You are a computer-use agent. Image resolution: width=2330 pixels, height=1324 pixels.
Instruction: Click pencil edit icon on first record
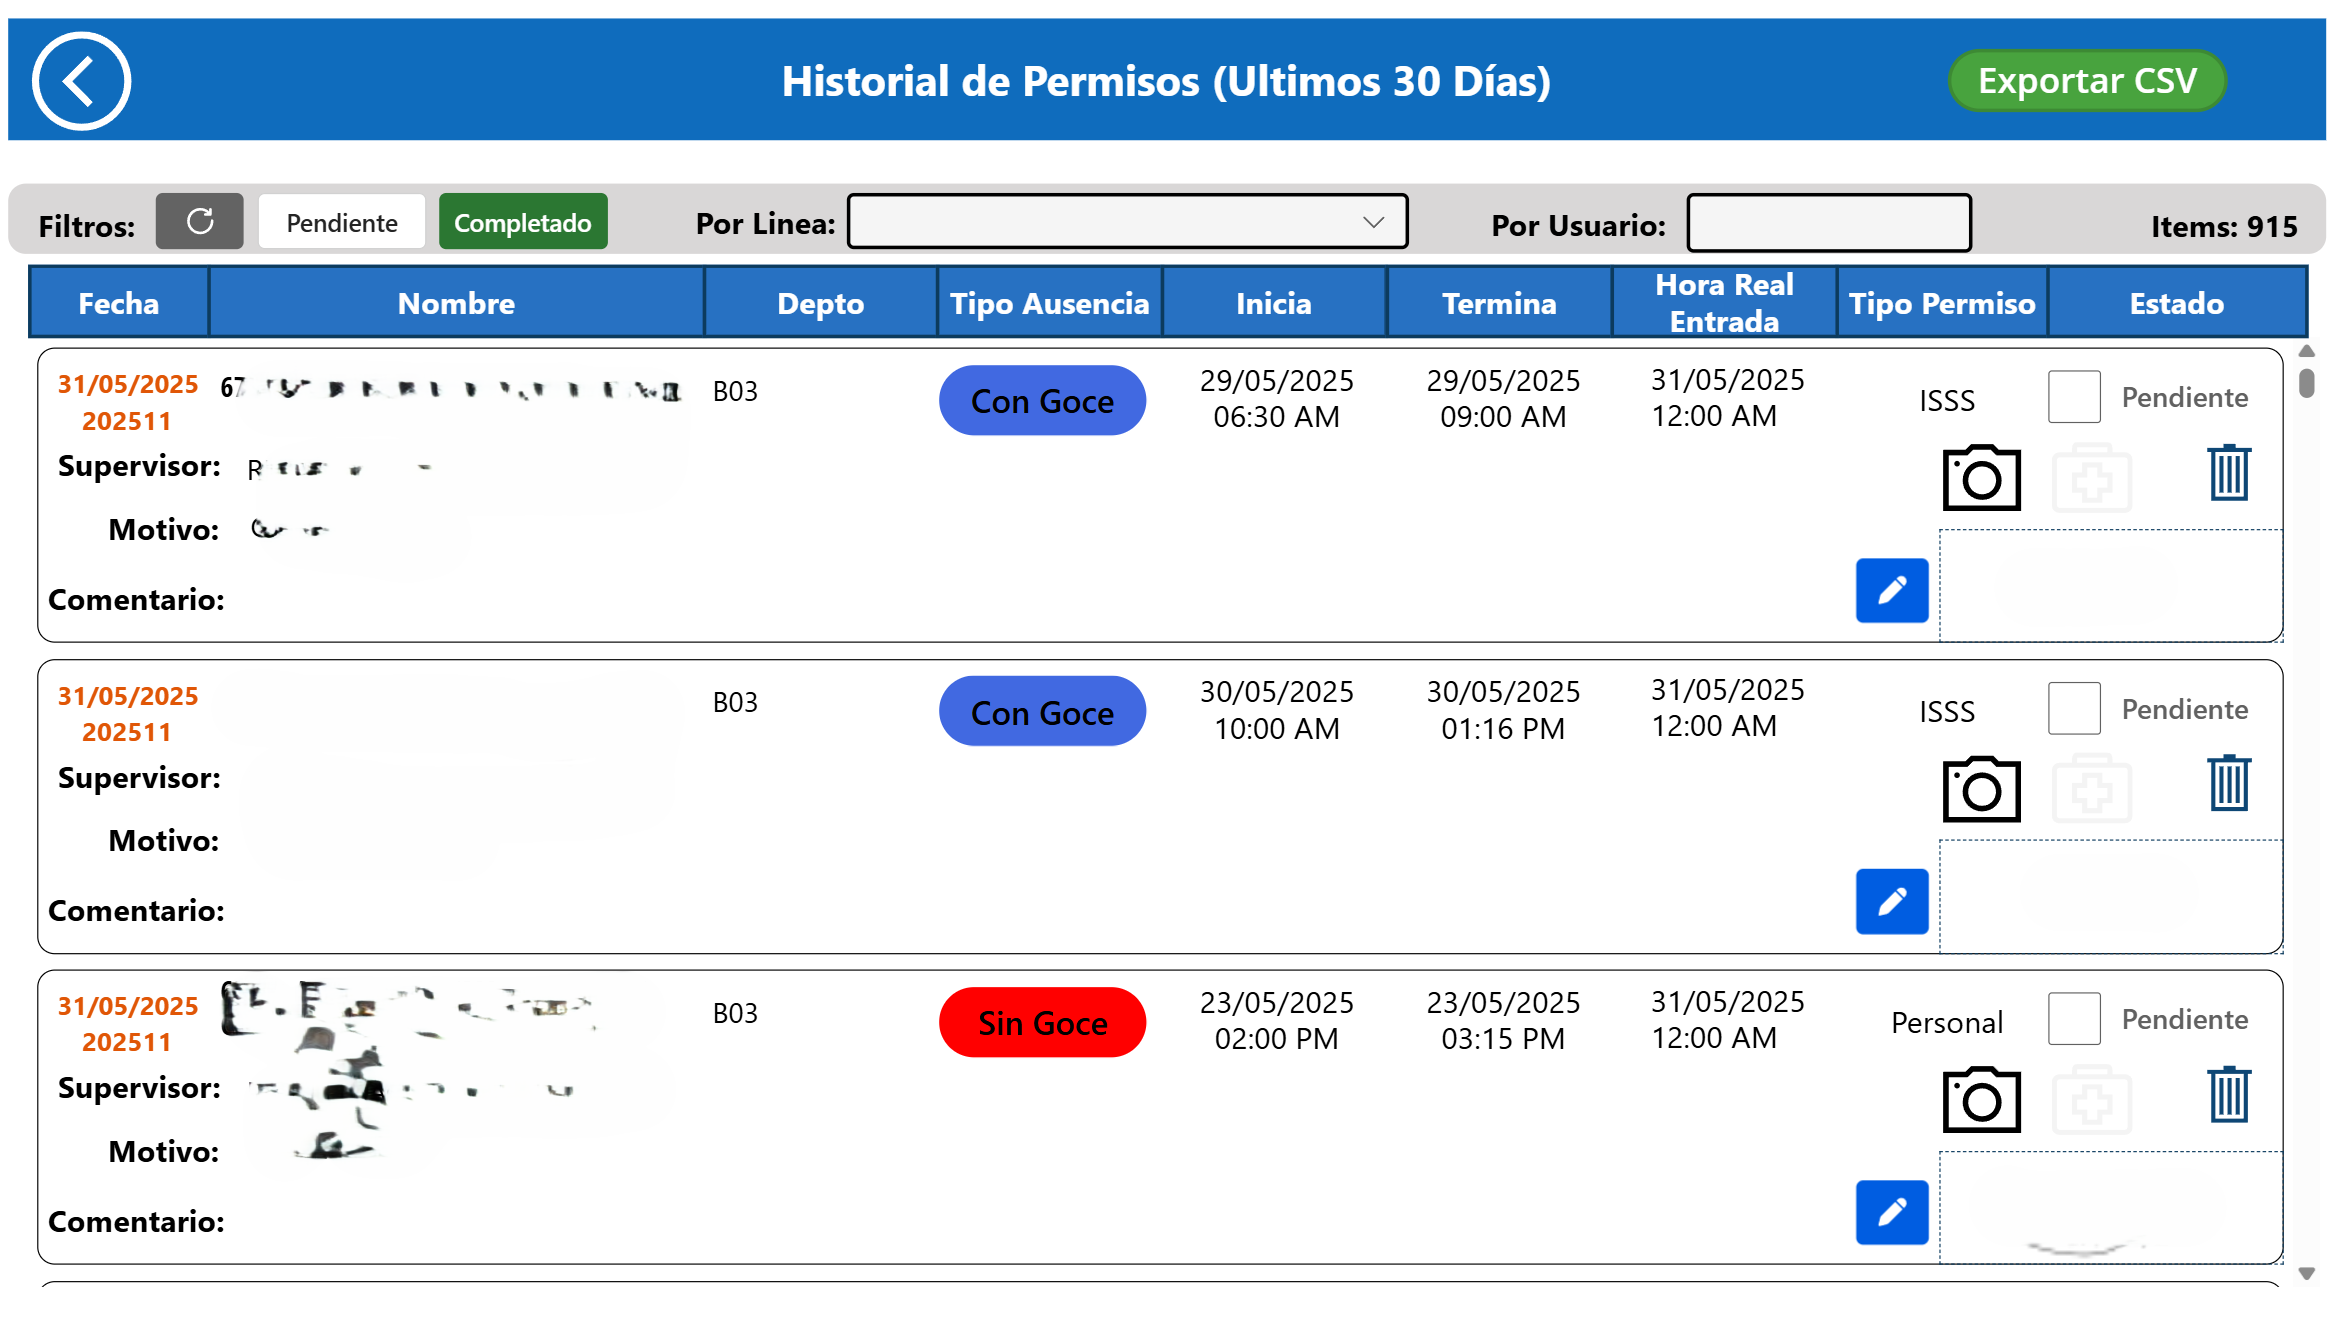point(1891,590)
